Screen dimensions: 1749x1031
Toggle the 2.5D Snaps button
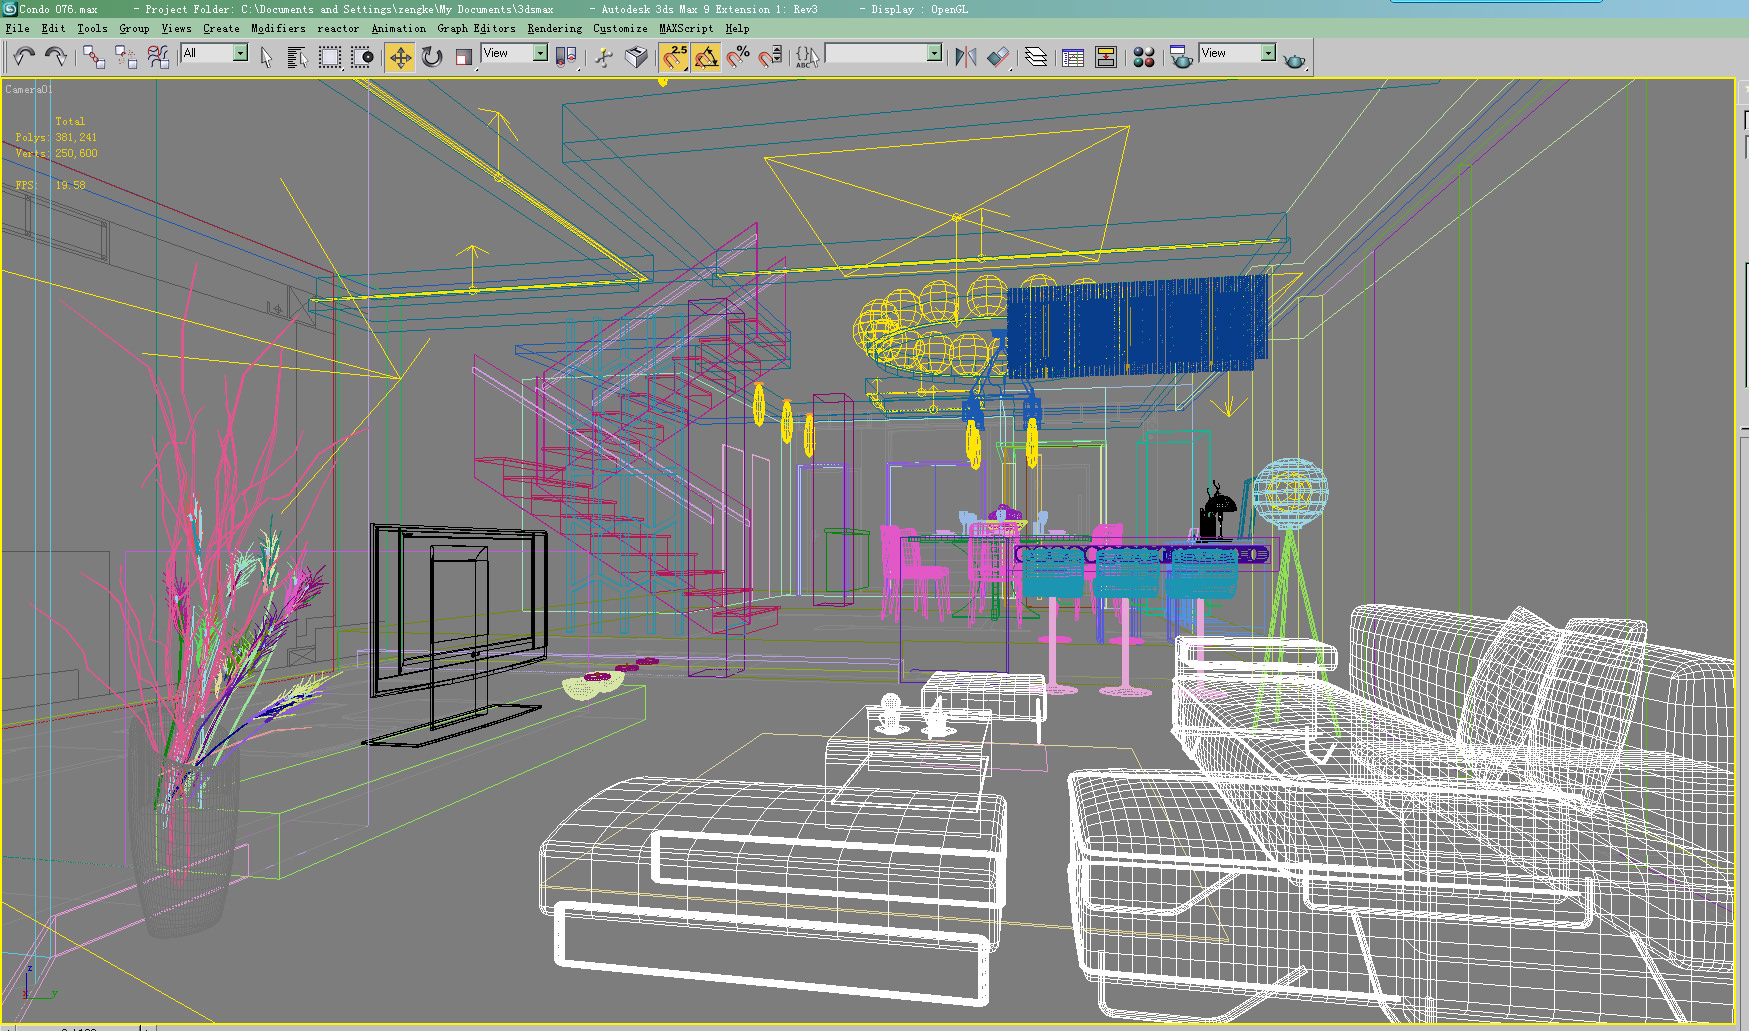point(674,57)
